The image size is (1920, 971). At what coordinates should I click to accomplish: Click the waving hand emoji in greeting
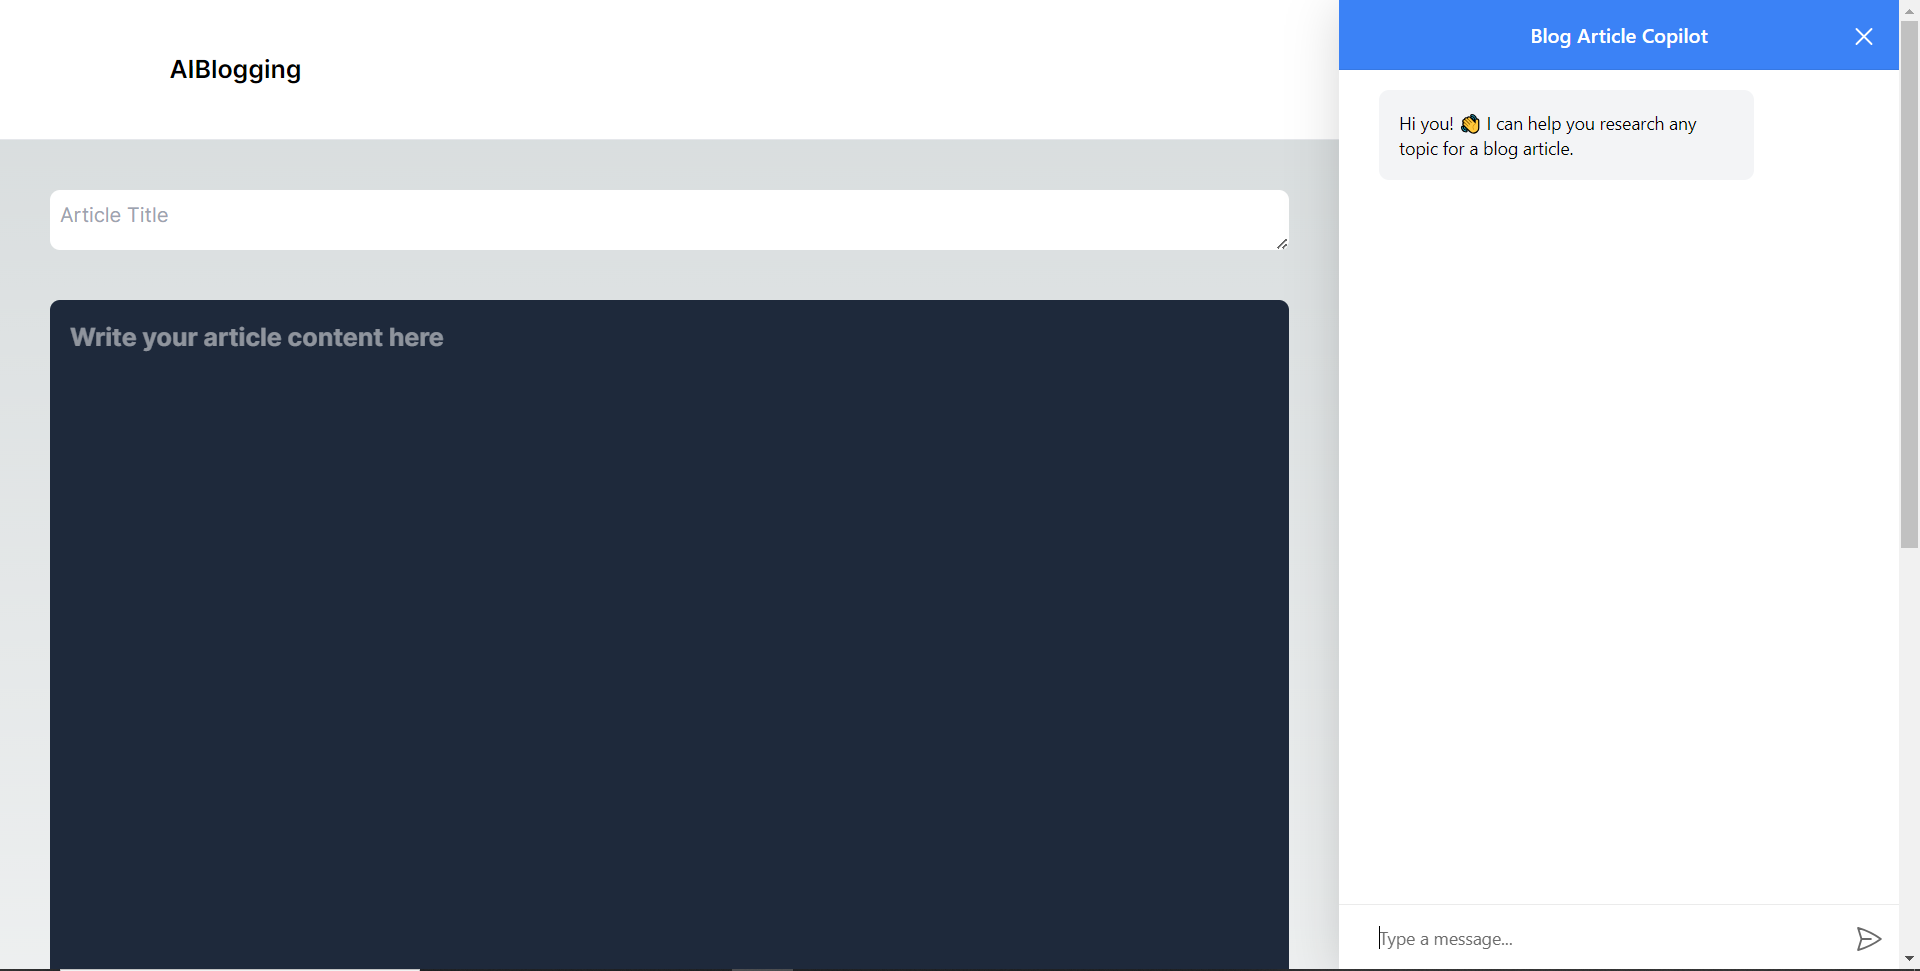(1470, 124)
